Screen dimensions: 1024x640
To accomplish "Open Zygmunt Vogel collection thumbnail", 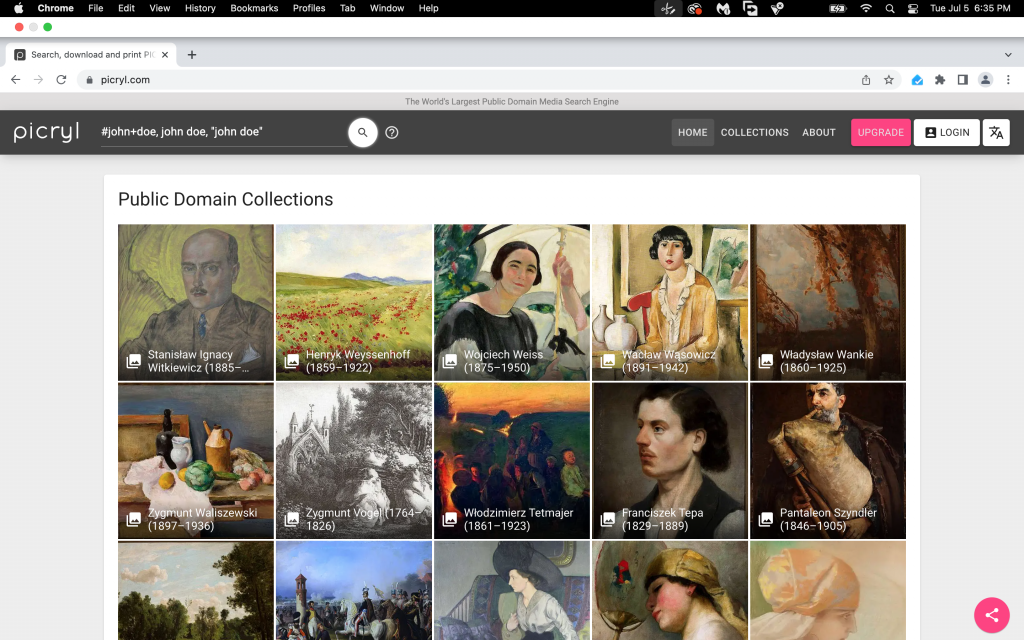I will [x=354, y=460].
